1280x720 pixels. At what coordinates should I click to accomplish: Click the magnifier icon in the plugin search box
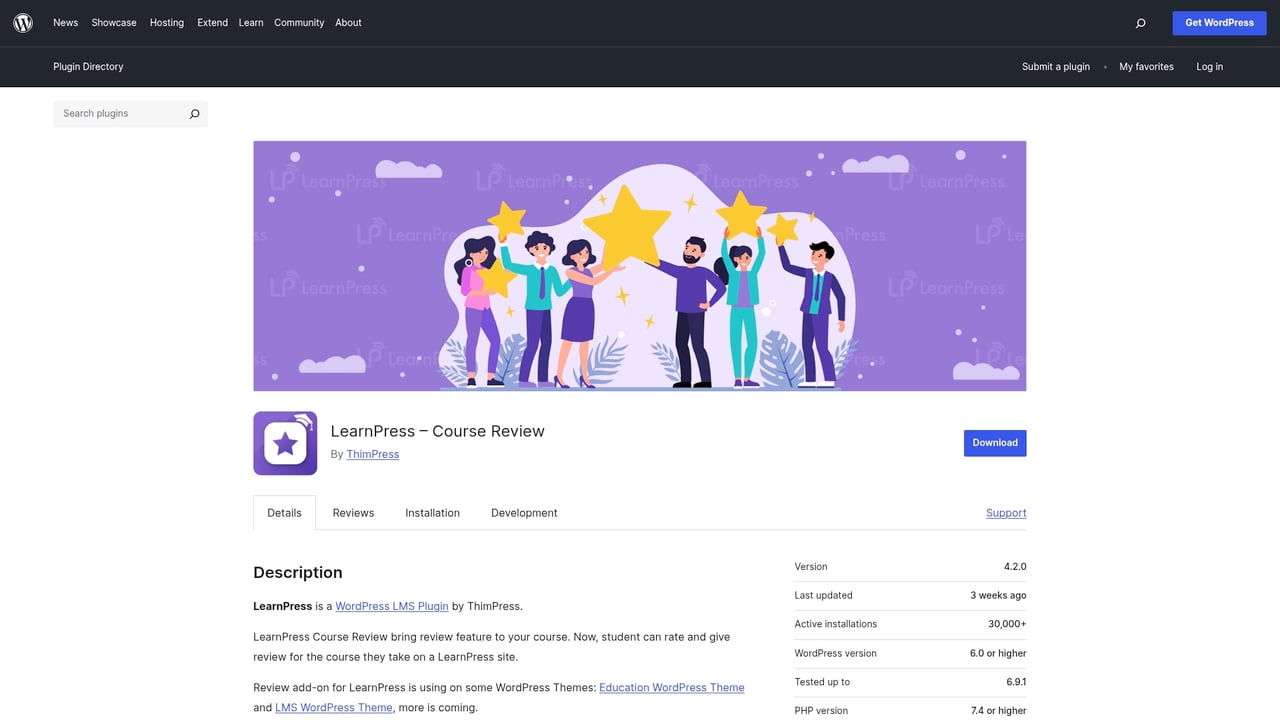(x=194, y=113)
